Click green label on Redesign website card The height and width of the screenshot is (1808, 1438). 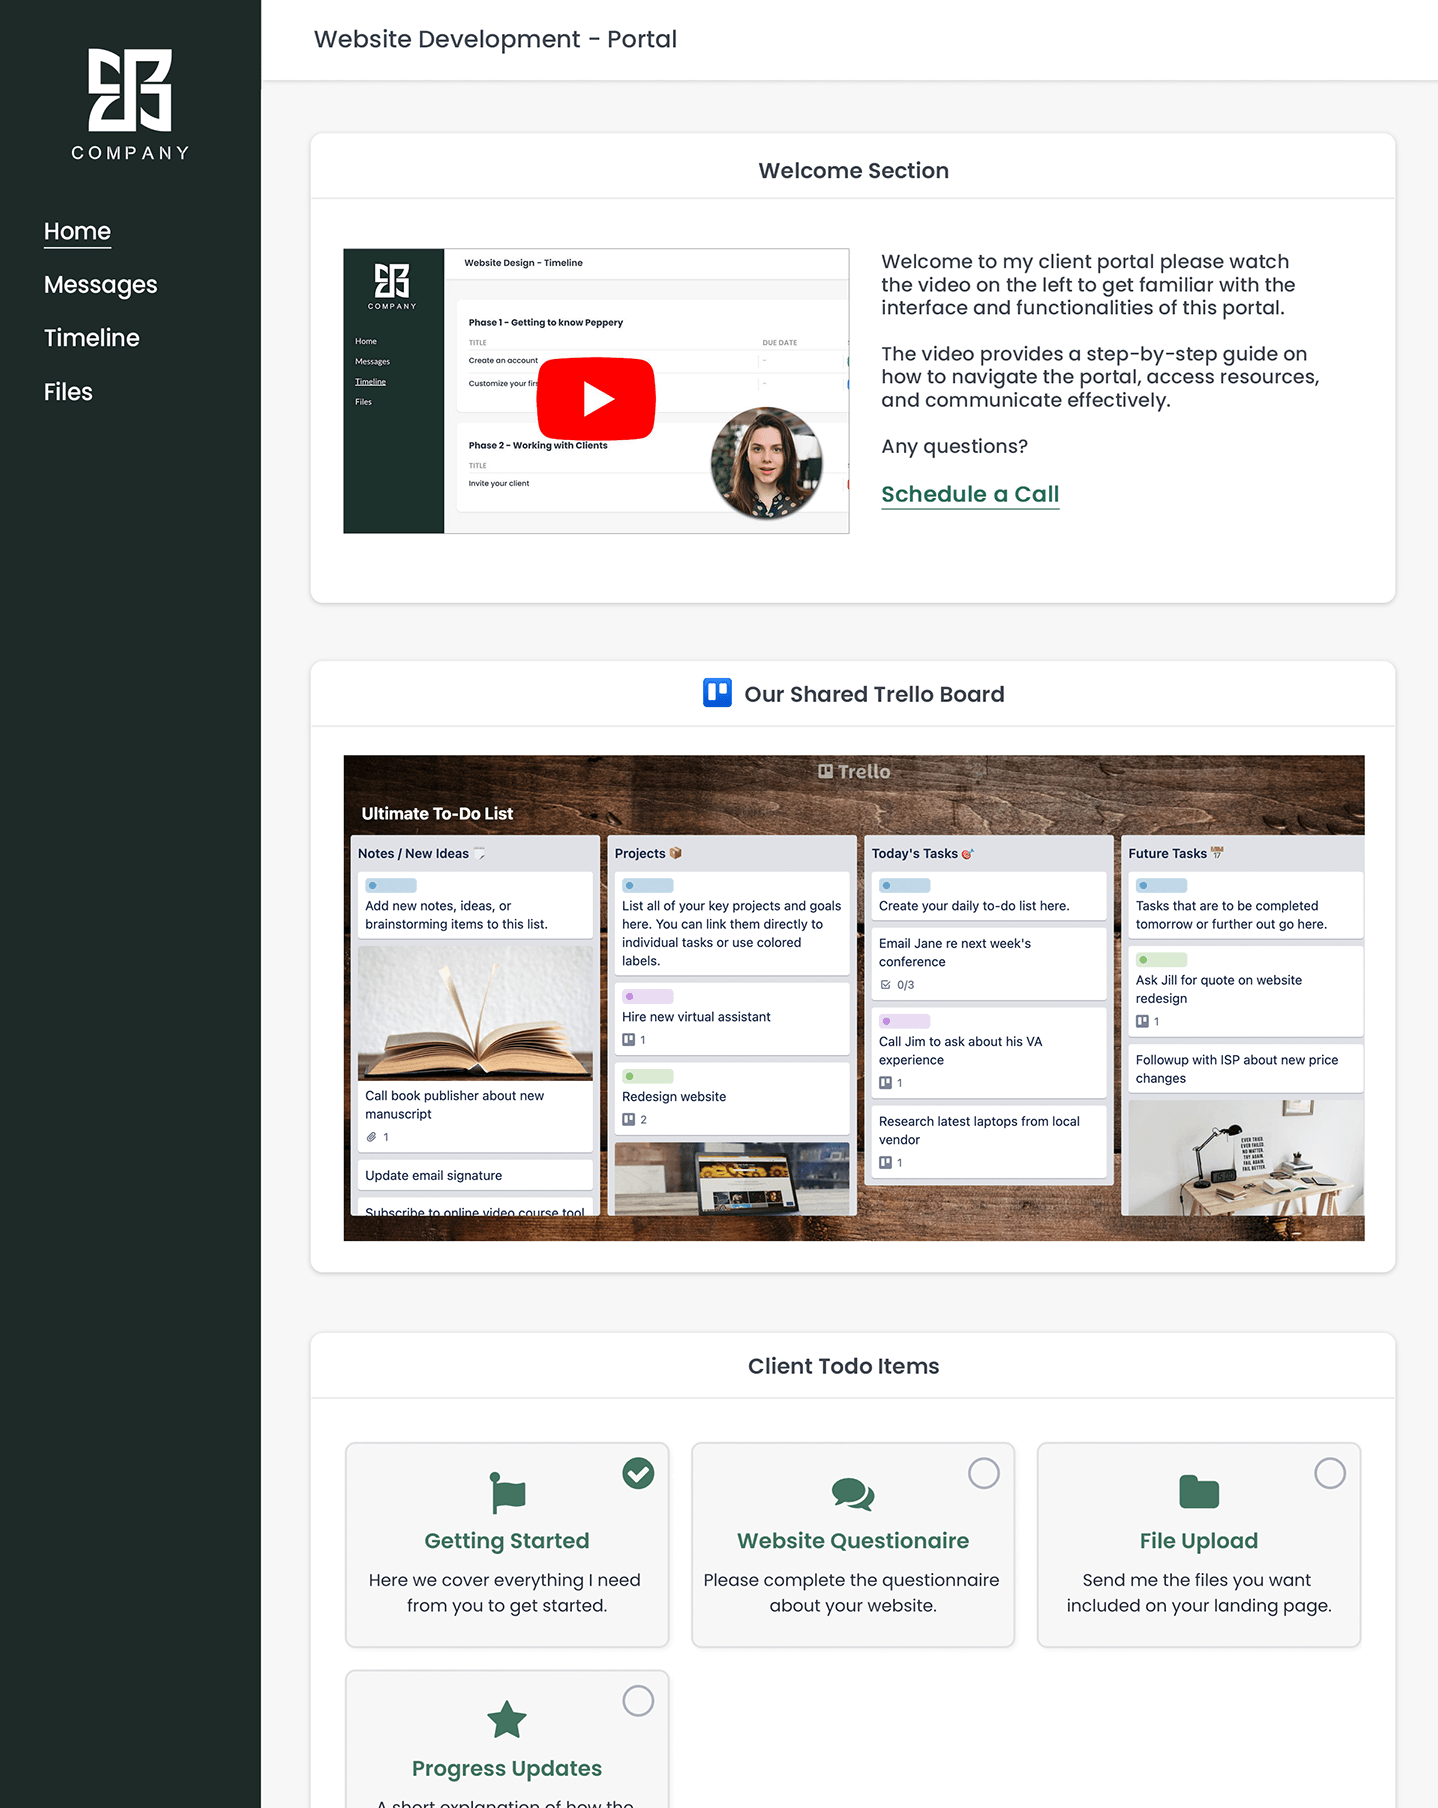648,1076
